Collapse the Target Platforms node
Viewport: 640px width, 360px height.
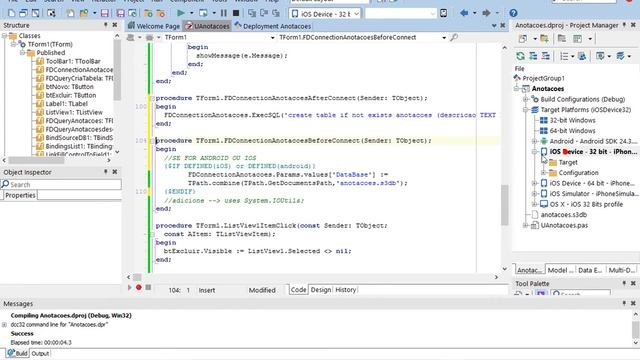526,110
